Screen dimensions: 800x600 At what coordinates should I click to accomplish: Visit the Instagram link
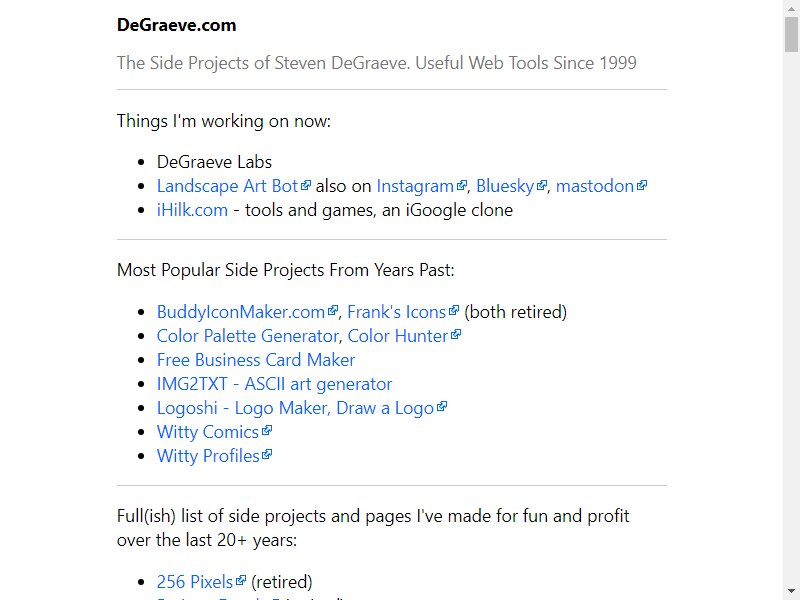pos(415,186)
